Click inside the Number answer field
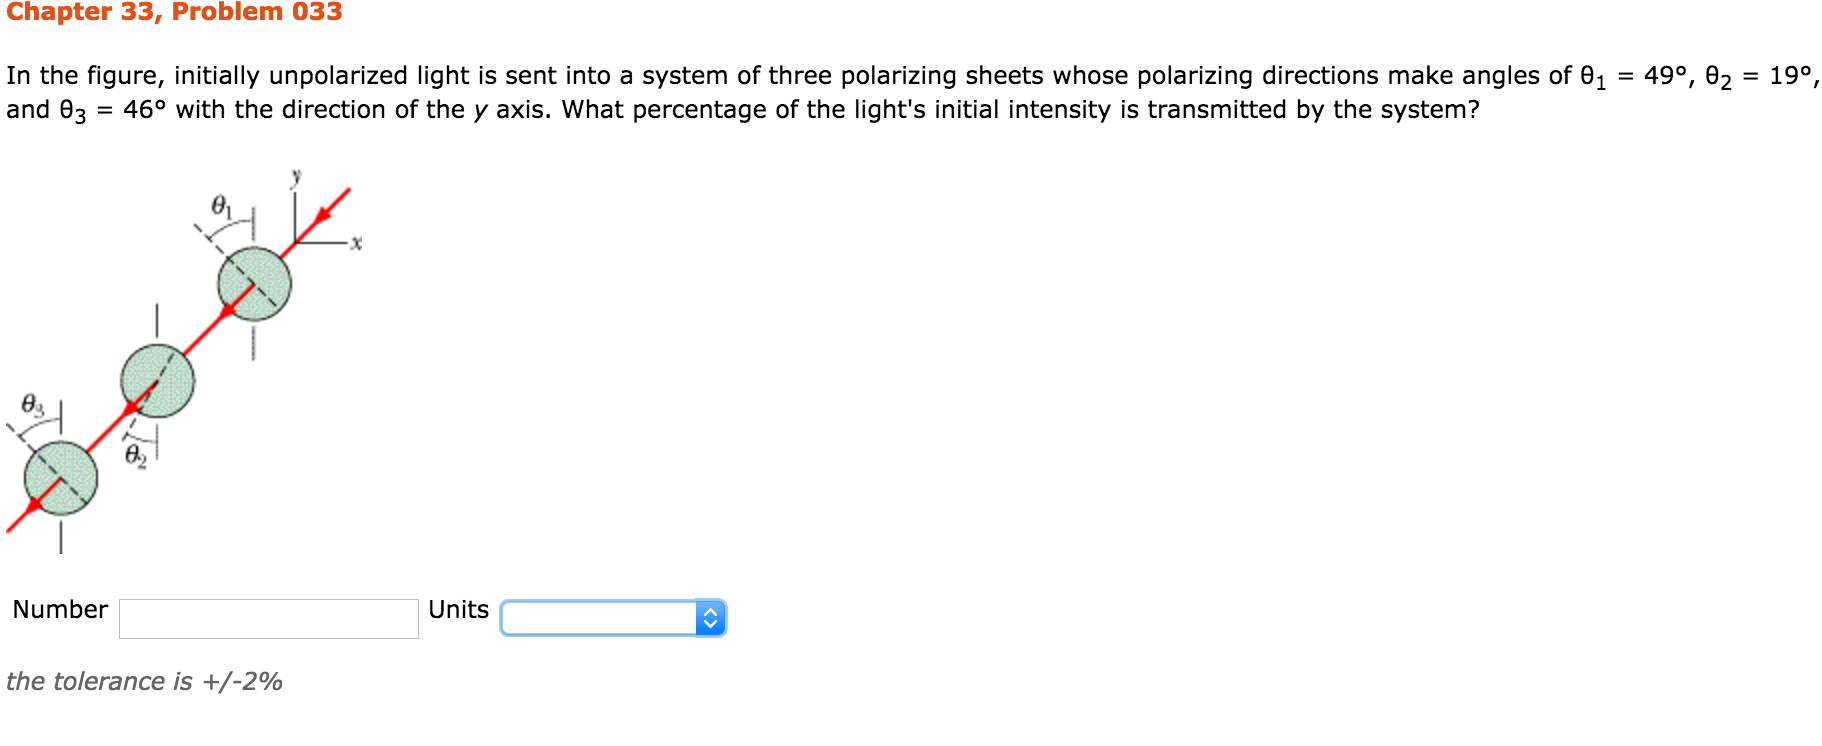Viewport: 1822px width, 746px height. point(268,617)
